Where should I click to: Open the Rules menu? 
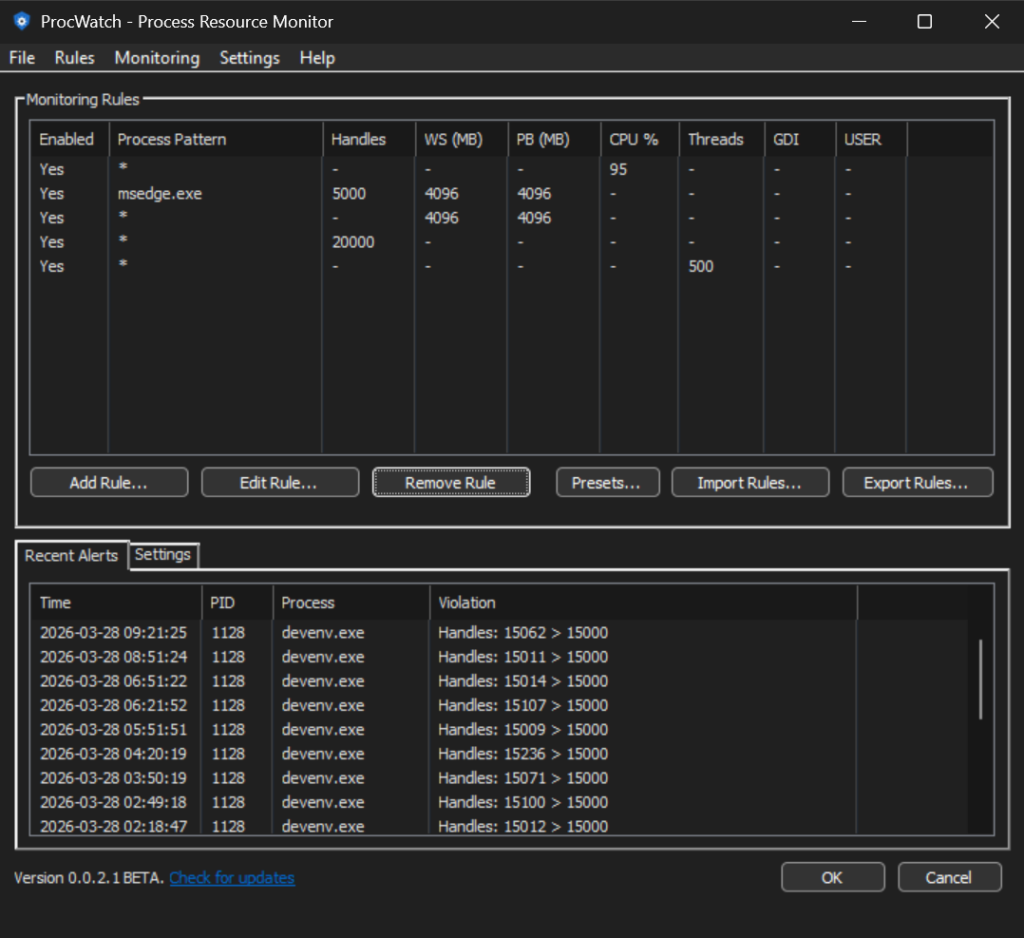pos(74,58)
